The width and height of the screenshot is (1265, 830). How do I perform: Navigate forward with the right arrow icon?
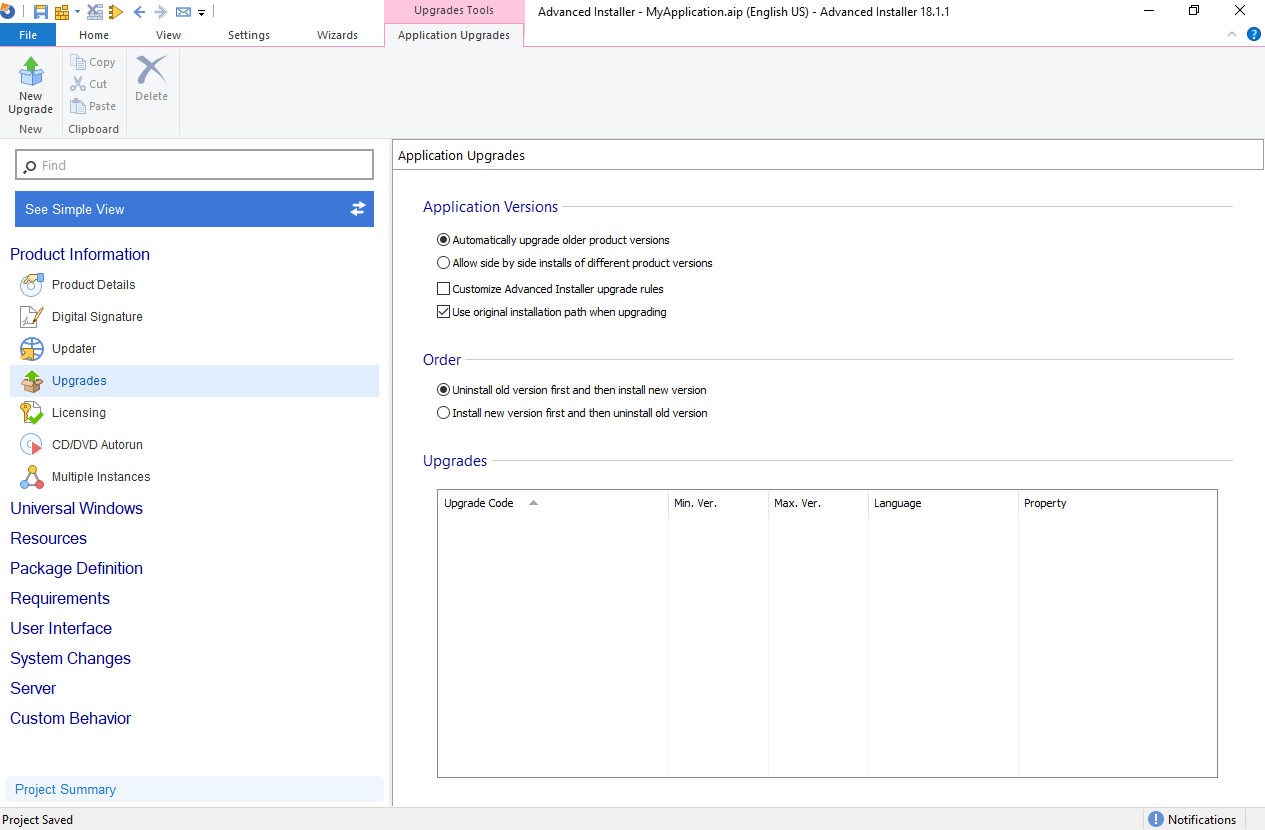(160, 12)
